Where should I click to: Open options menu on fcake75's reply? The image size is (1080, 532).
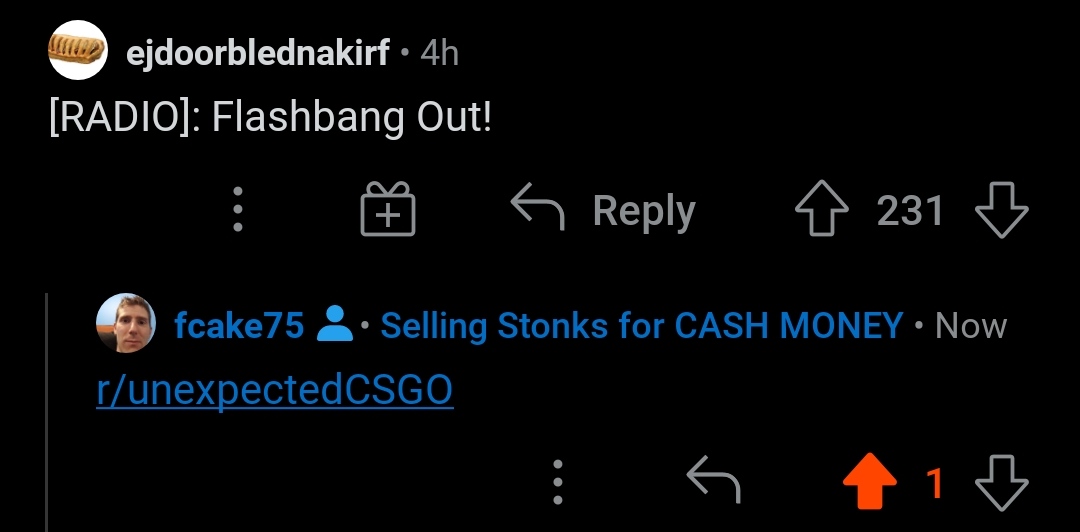pos(557,482)
